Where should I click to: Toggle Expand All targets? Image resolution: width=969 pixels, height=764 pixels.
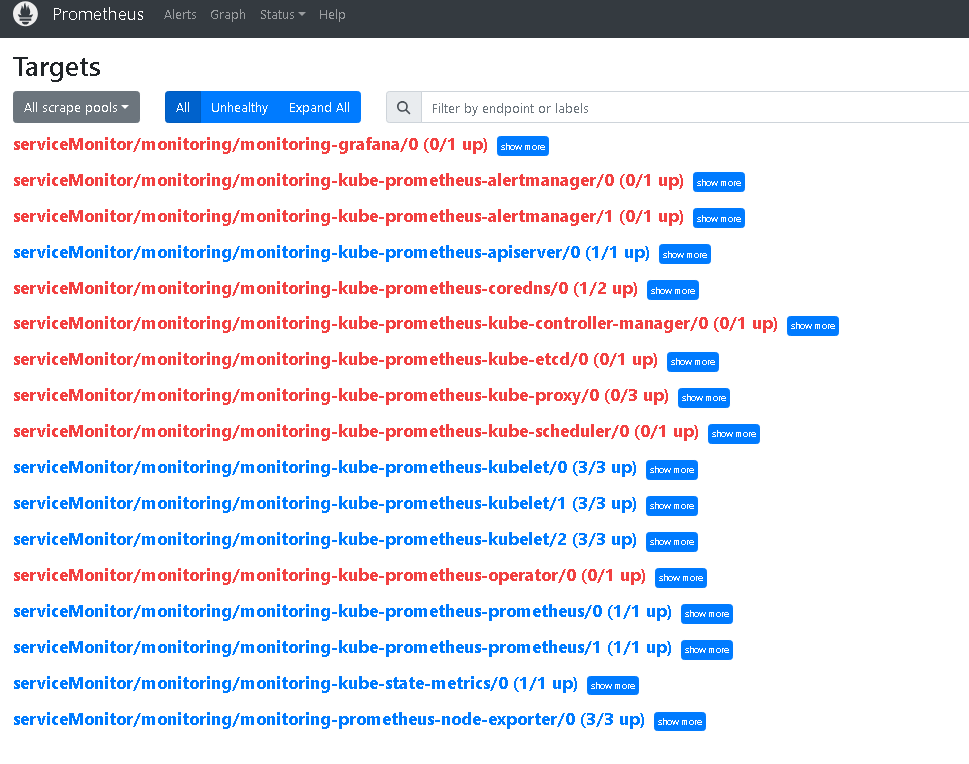(x=319, y=108)
